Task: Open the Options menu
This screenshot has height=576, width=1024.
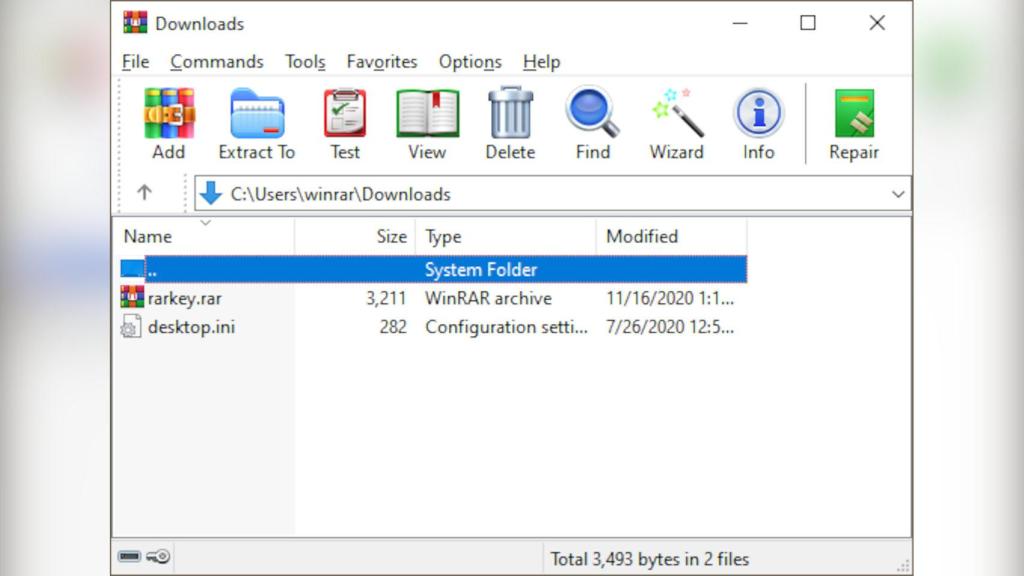Action: coord(470,61)
